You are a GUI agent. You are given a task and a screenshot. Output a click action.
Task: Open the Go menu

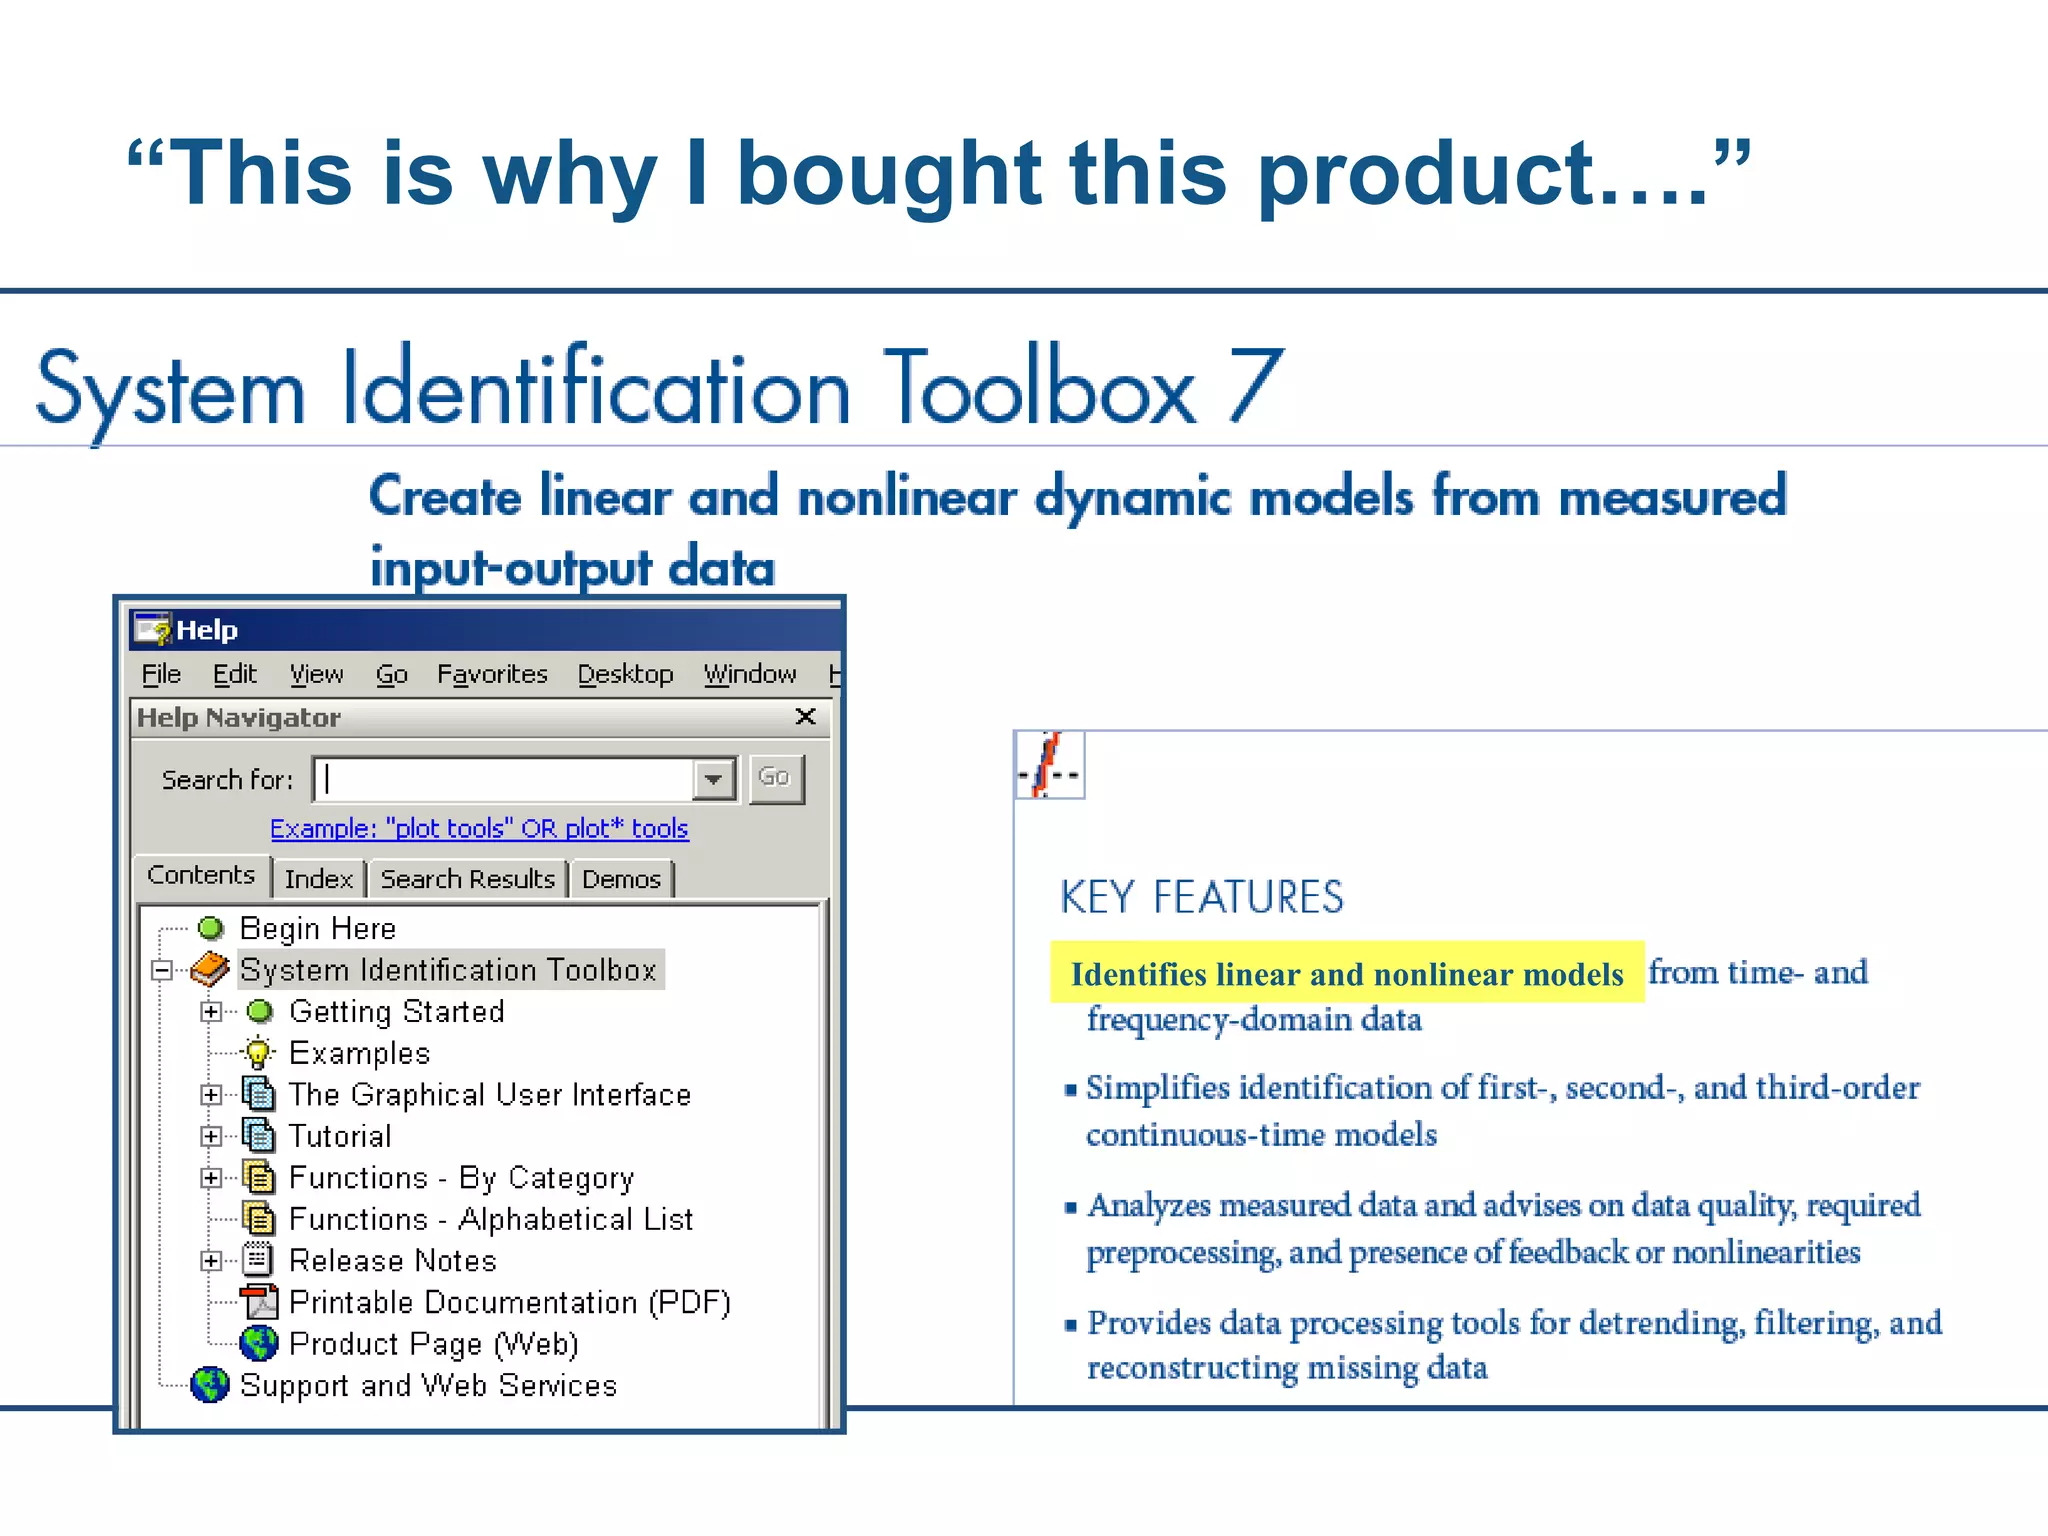point(391,674)
